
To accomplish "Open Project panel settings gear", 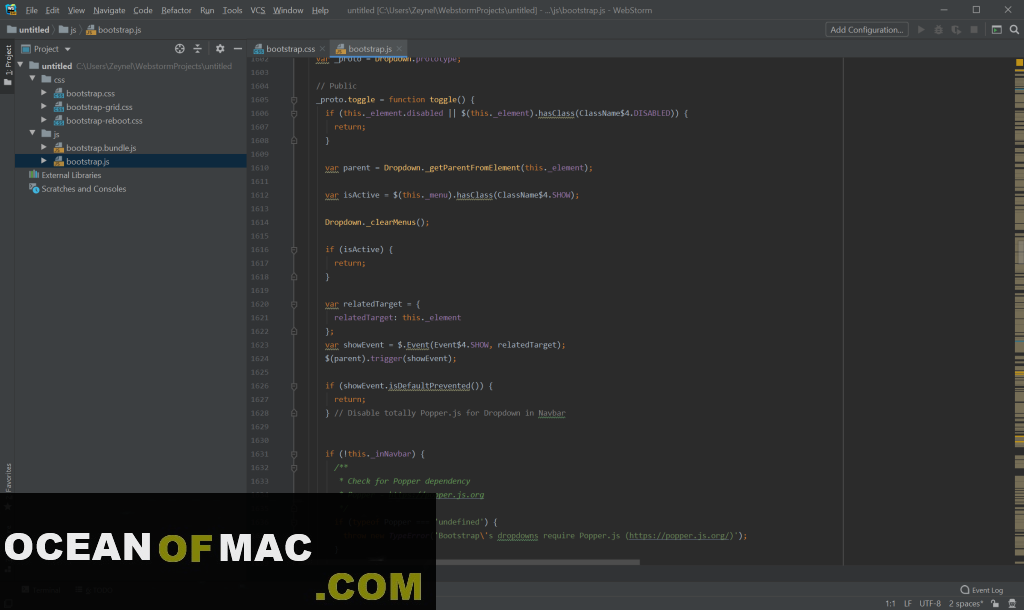I will coord(220,49).
